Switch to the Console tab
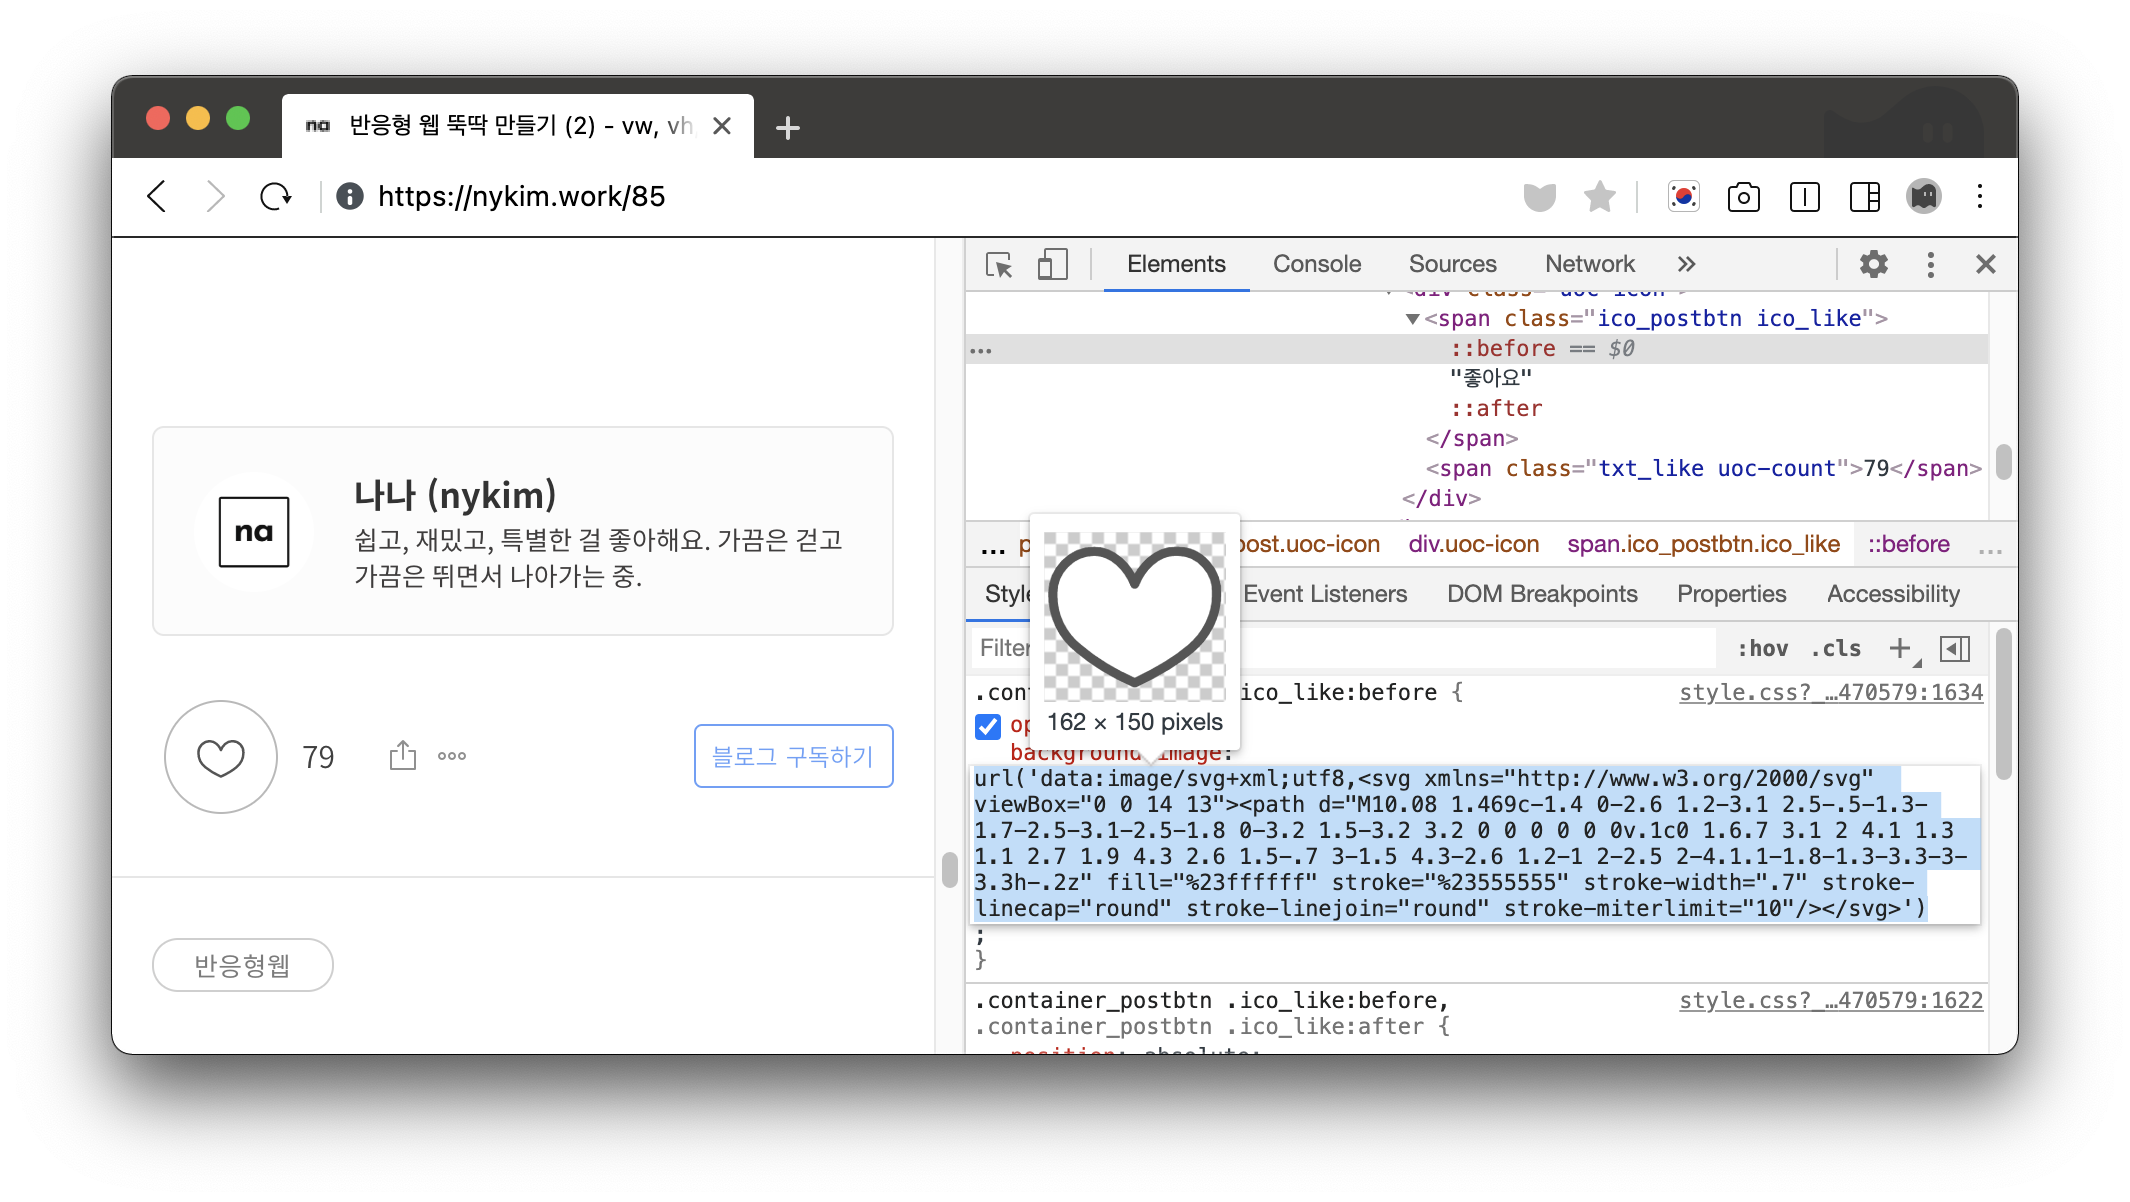2130x1202 pixels. 1316,264
